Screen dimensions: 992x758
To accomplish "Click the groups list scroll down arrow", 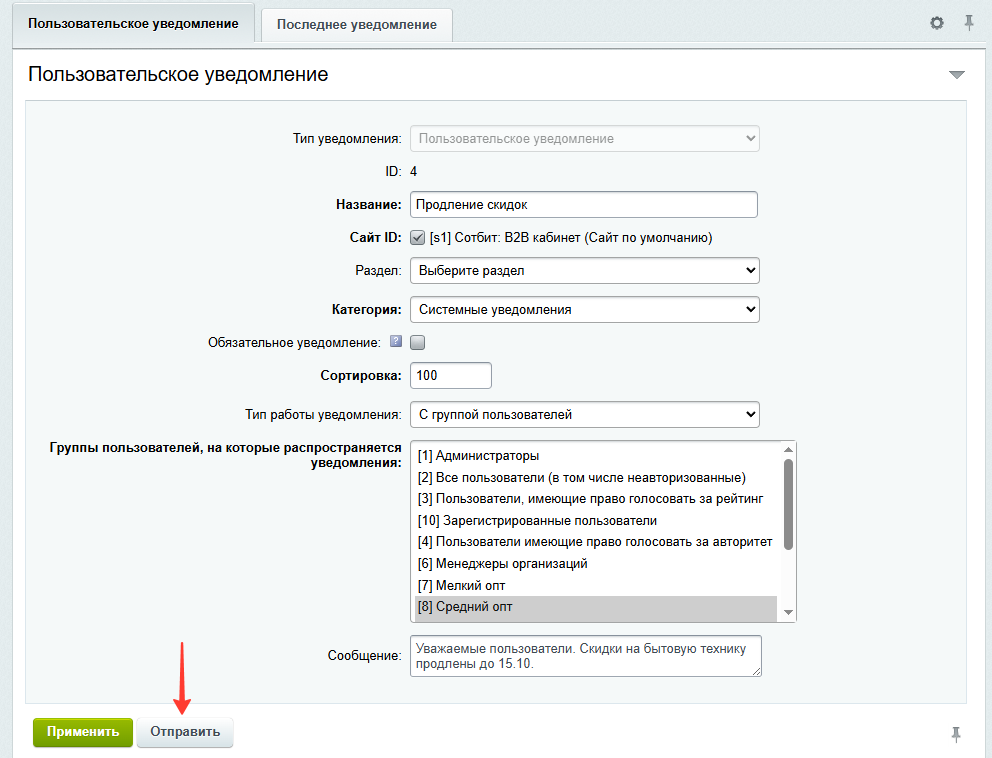I will 788,612.
